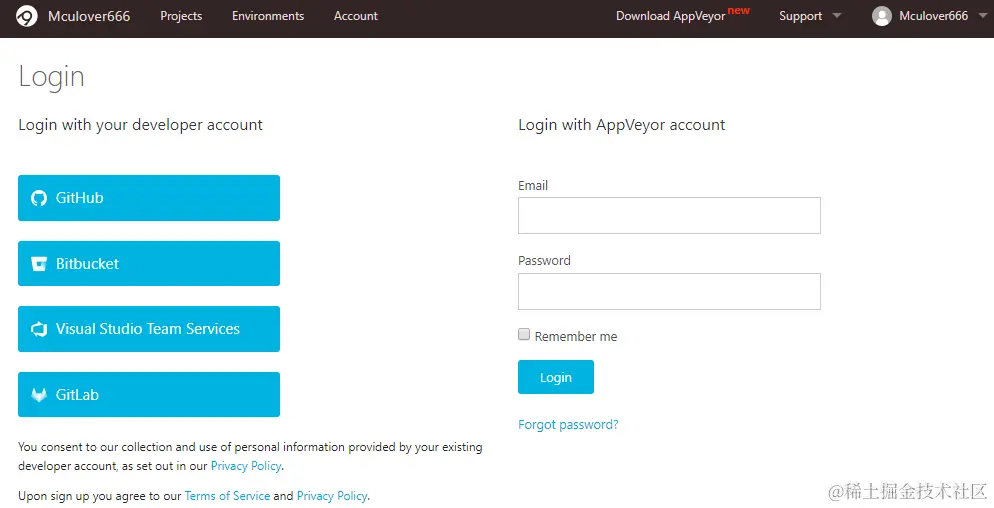The height and width of the screenshot is (508, 994).
Task: Click the user avatar icon
Action: click(x=882, y=16)
